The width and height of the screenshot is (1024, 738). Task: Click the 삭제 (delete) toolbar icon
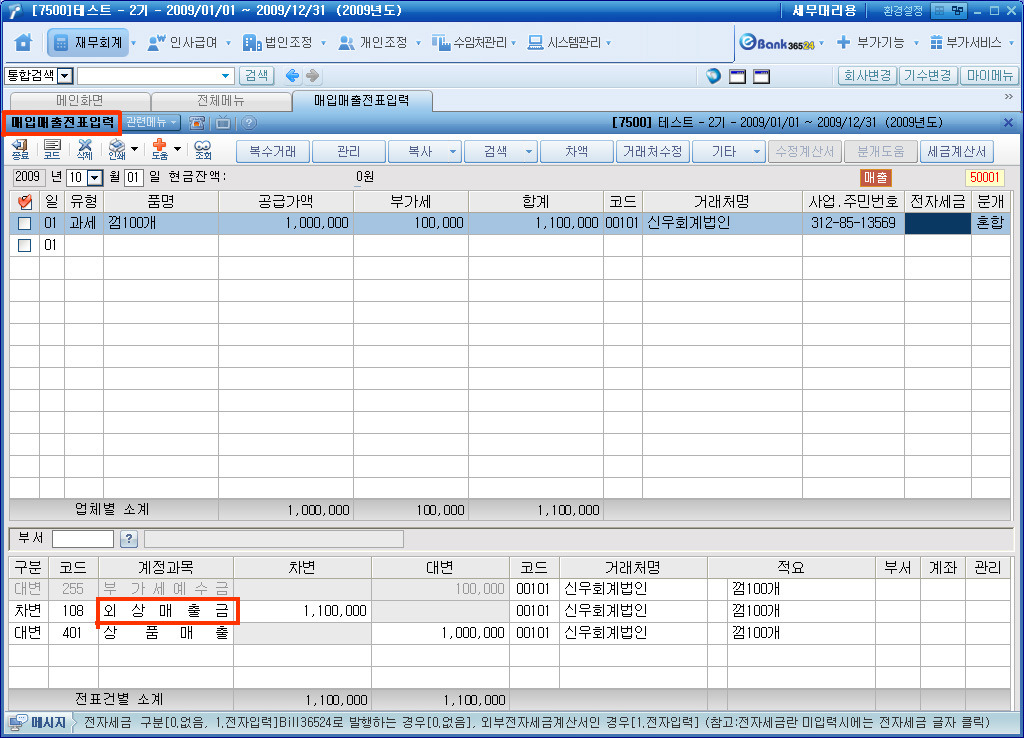(85, 151)
